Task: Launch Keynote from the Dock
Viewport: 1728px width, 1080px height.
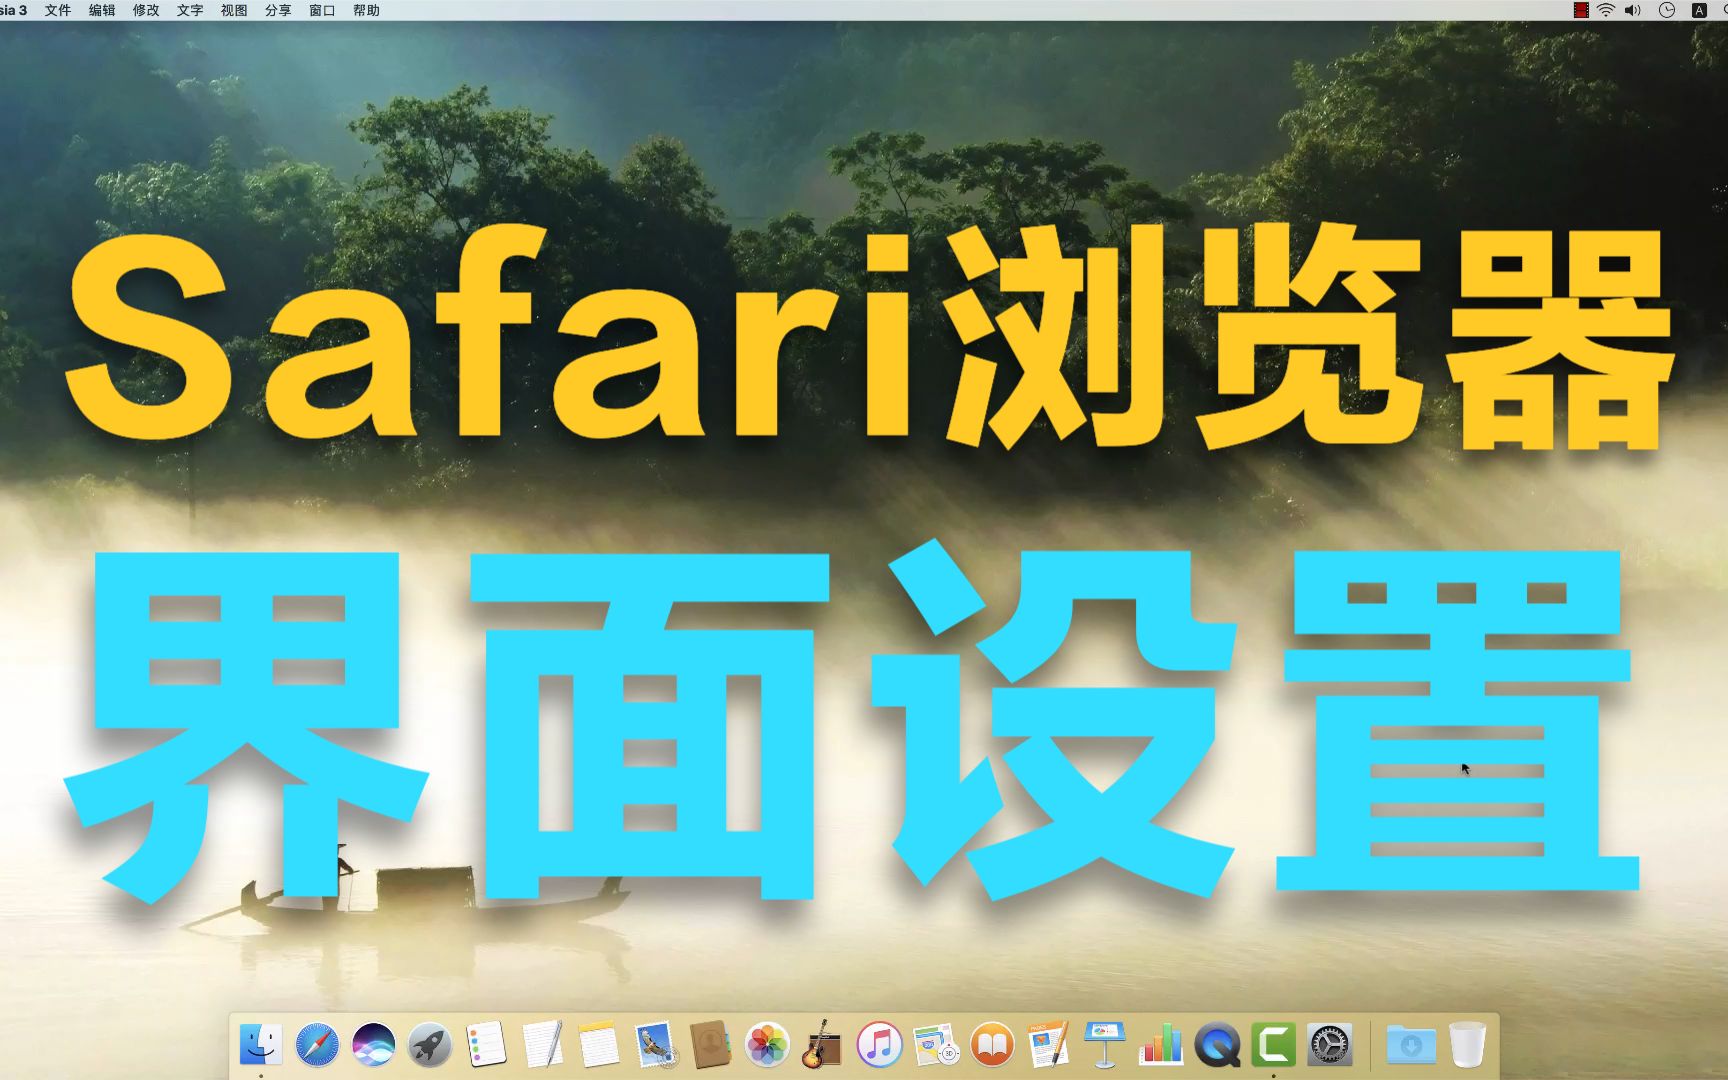Action: click(x=1105, y=1045)
